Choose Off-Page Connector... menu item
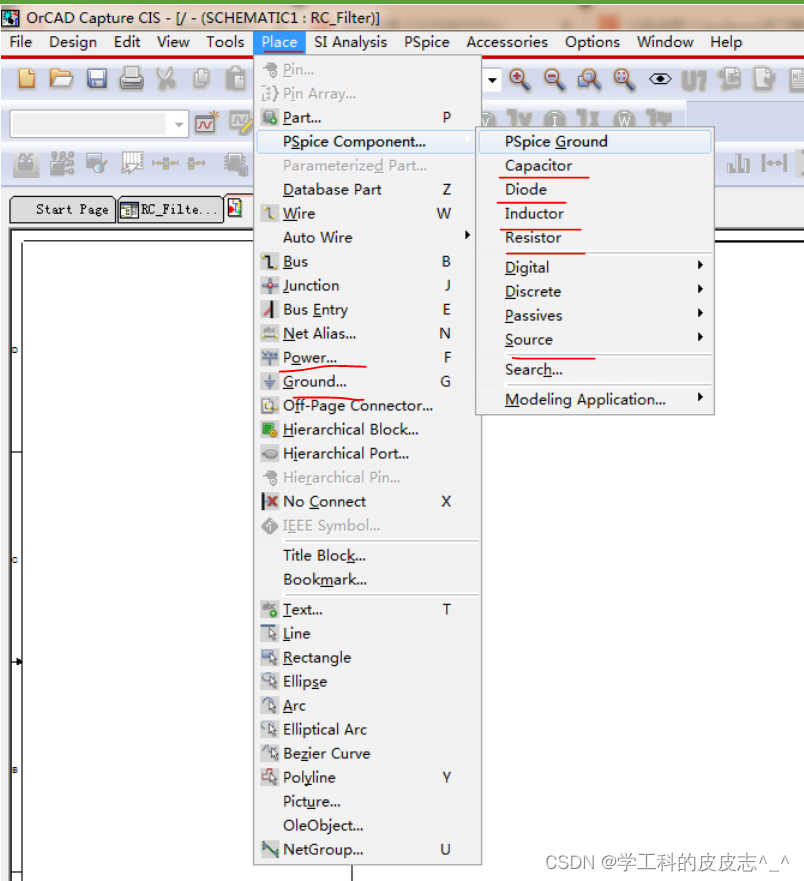The width and height of the screenshot is (804, 881). tap(368, 405)
